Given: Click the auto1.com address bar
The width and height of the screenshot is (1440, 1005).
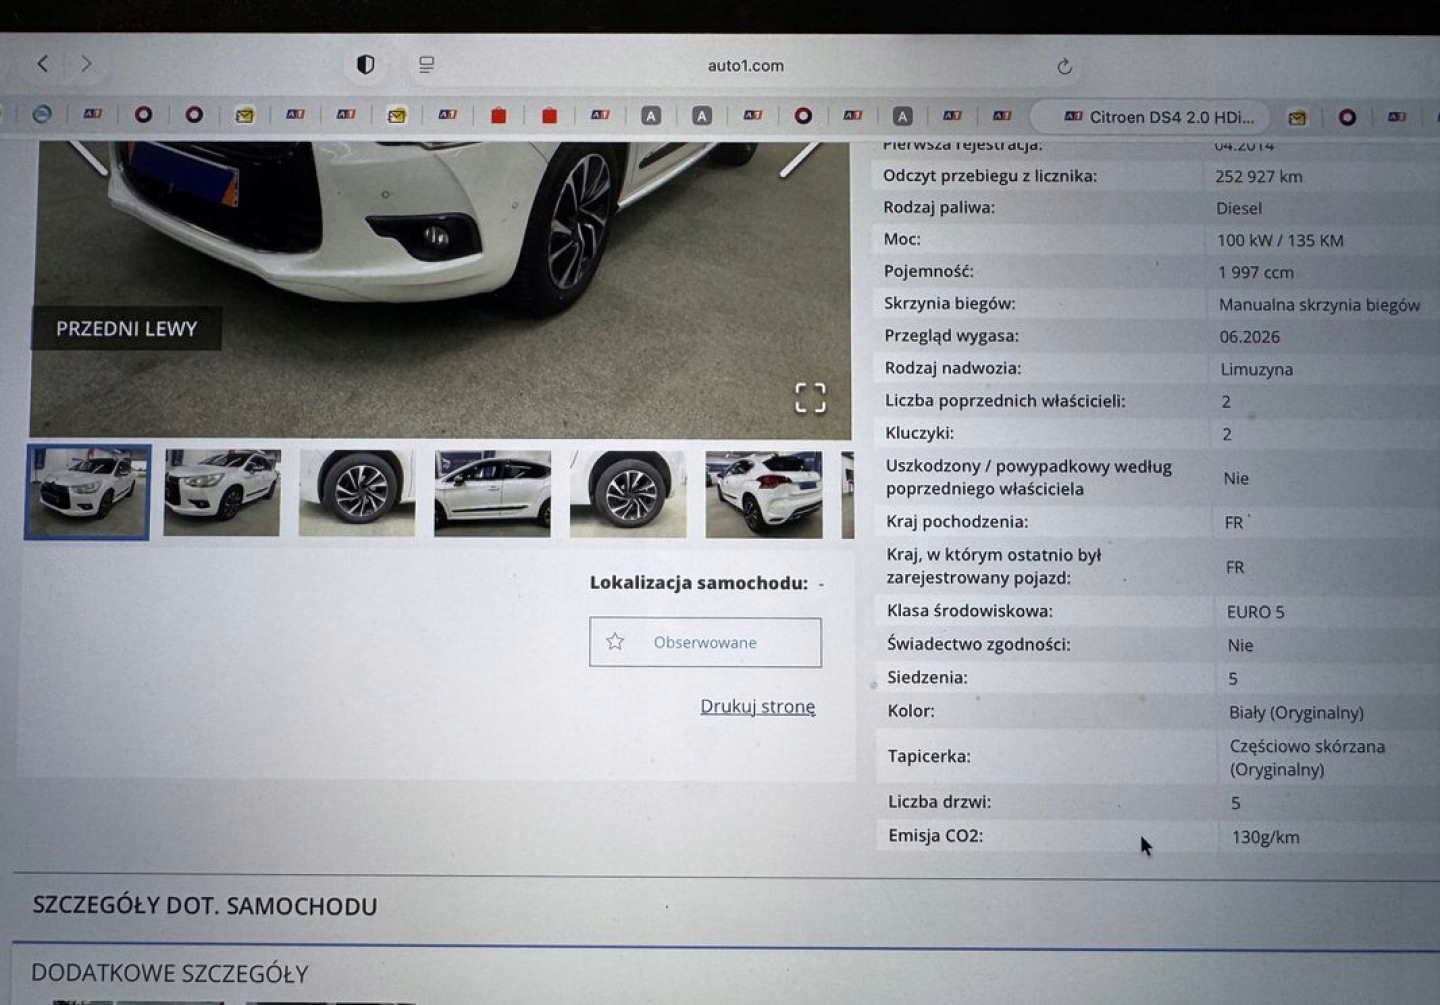Looking at the screenshot, I should pos(745,66).
